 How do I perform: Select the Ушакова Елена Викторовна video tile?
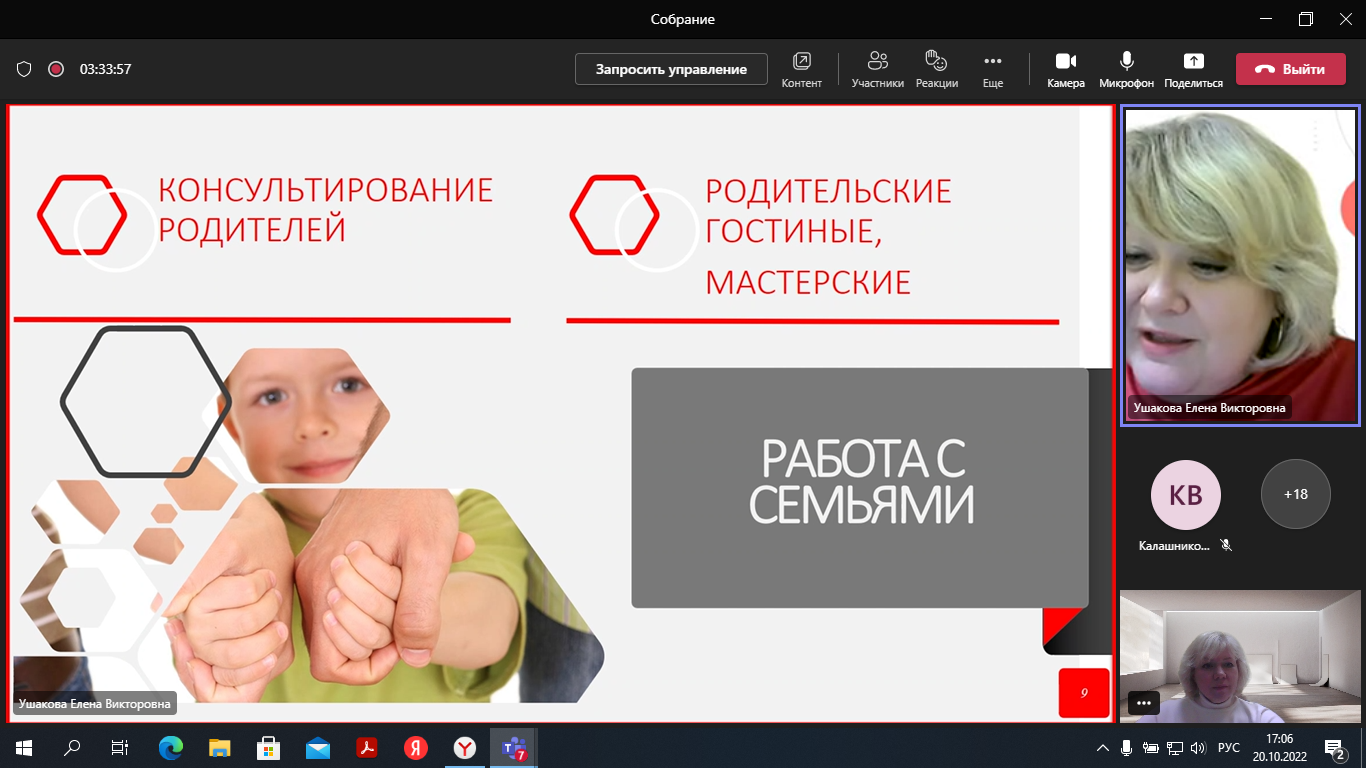click(x=1239, y=266)
